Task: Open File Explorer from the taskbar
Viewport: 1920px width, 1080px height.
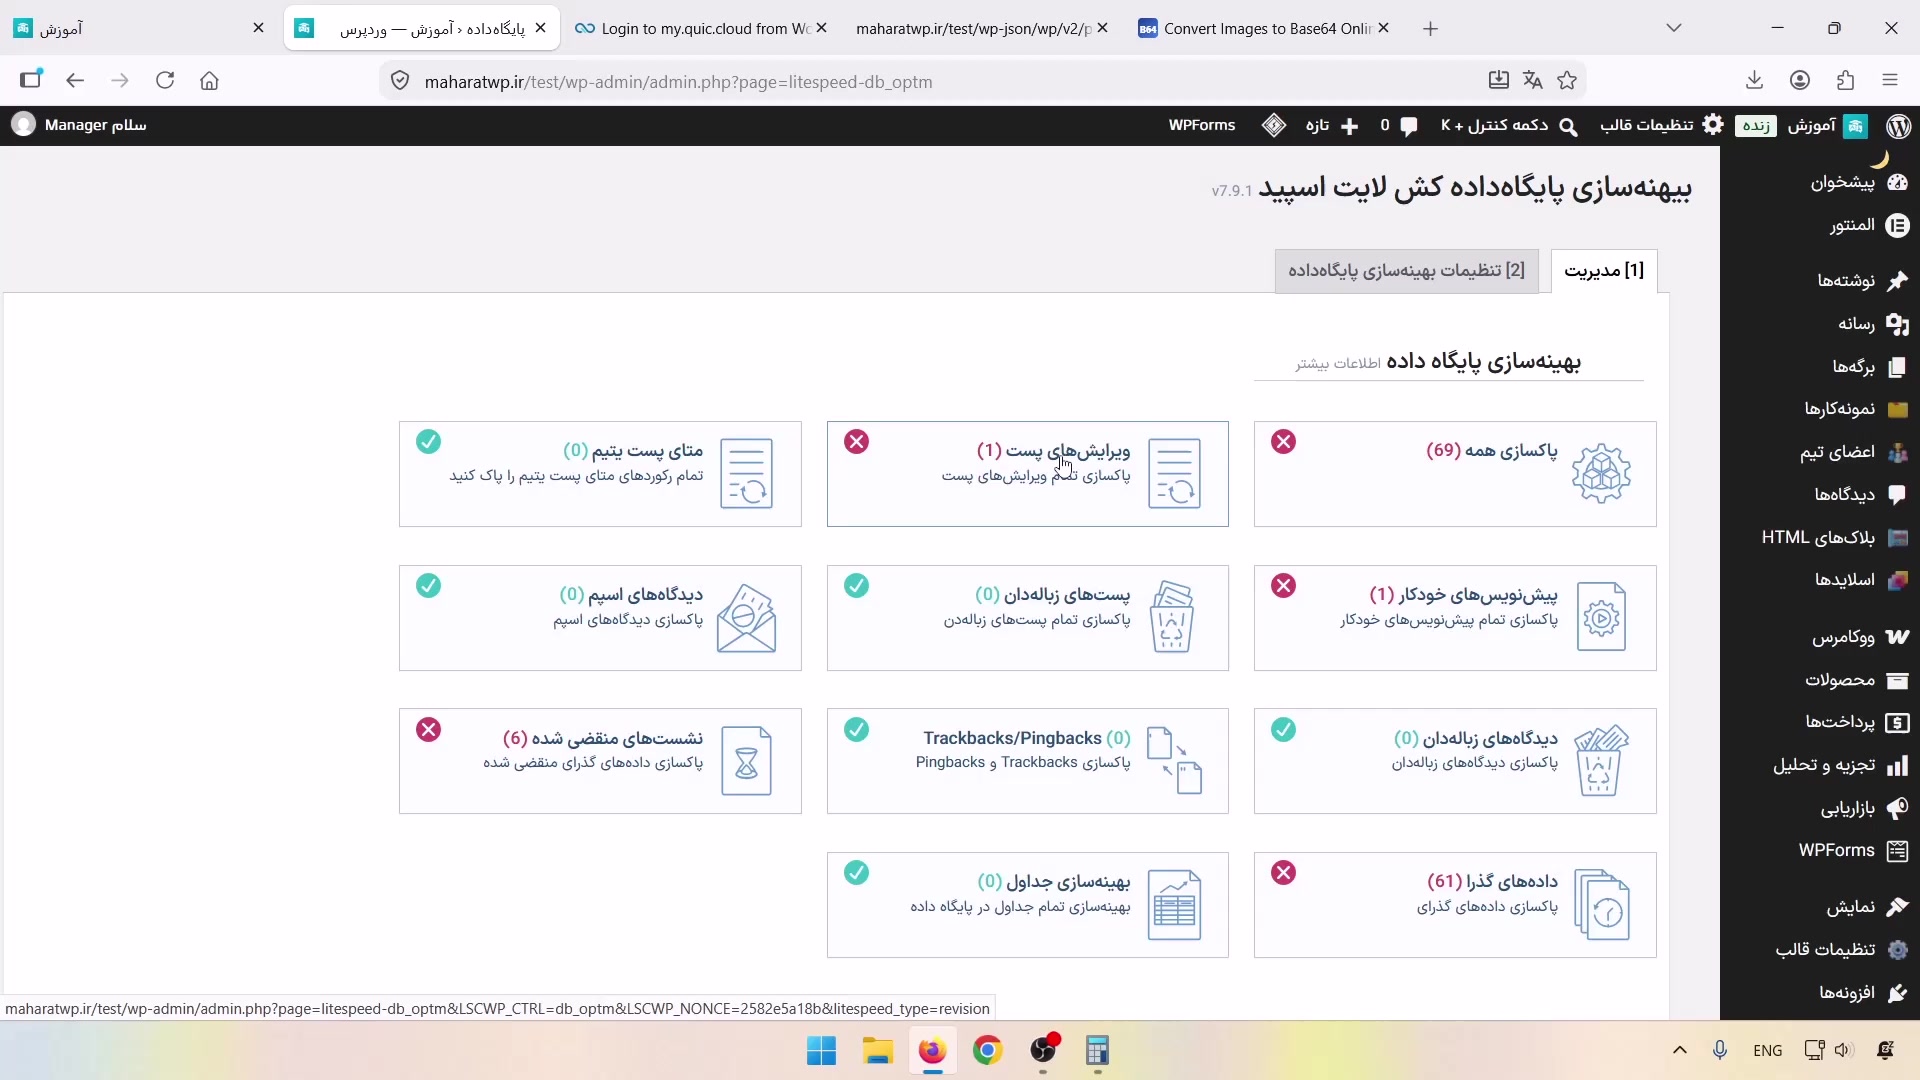Action: 877,1051
